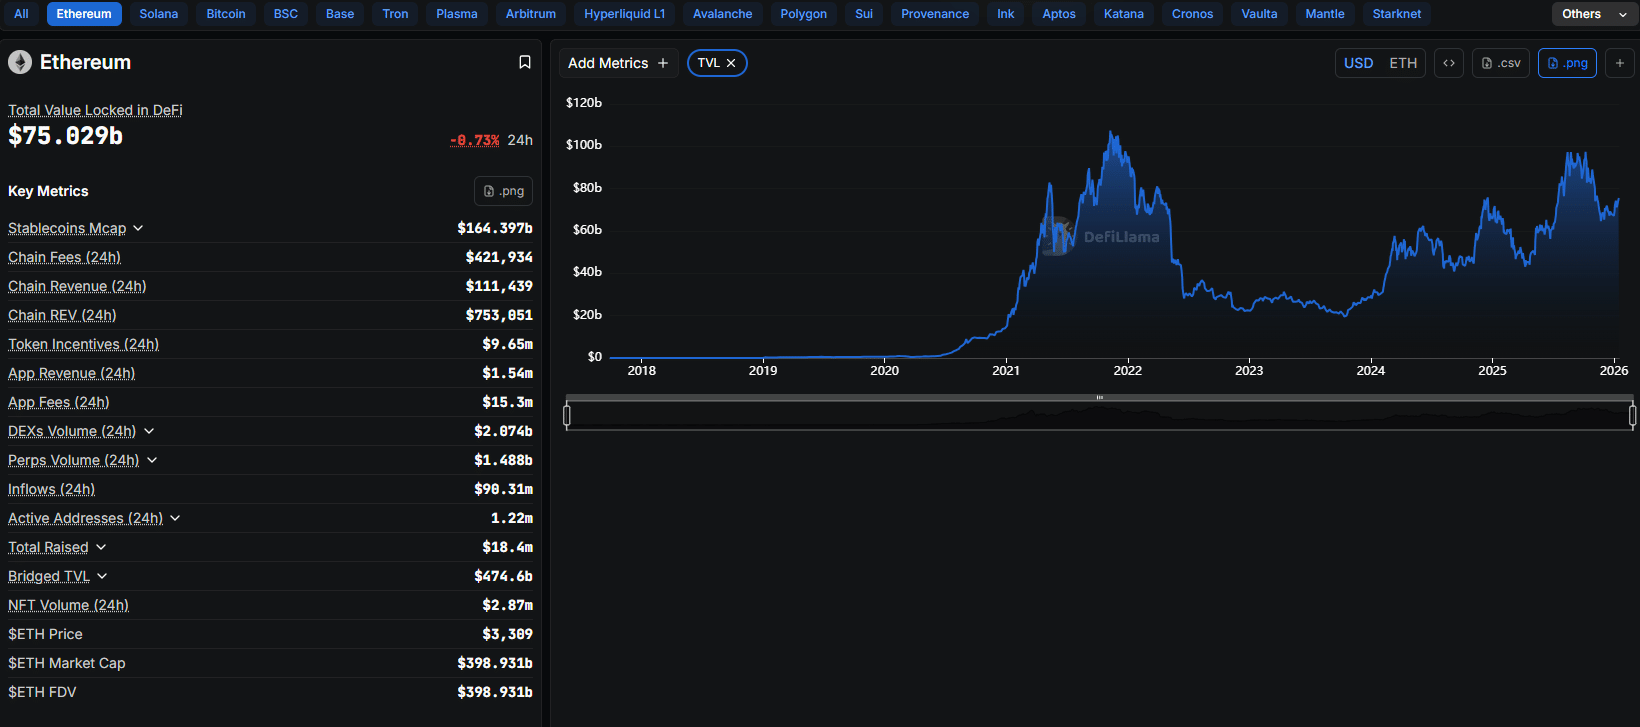Open the Plasma chain tab
Viewport: 1640px width, 727px height.
click(x=457, y=14)
